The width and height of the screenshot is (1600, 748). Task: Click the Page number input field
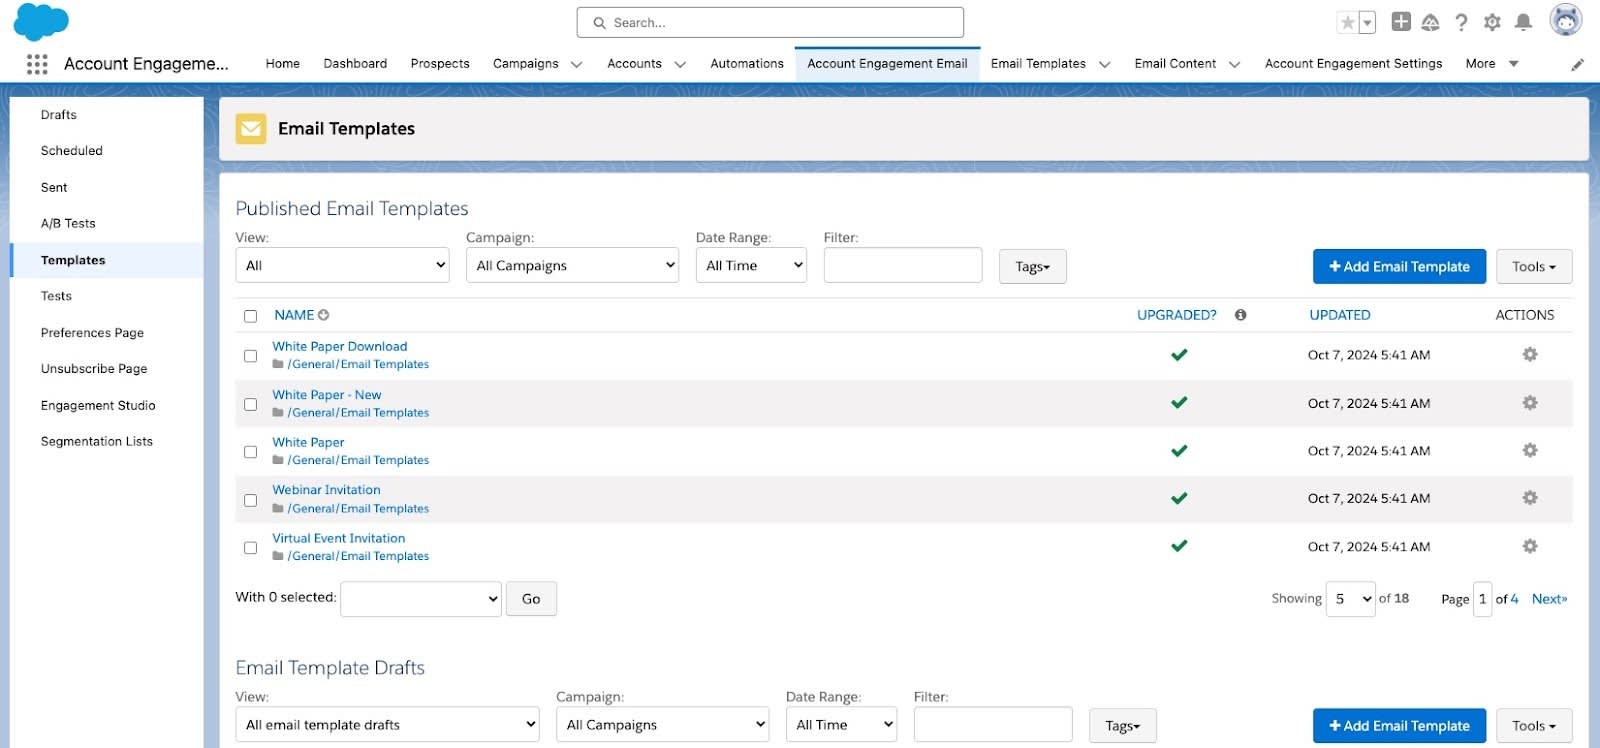[1483, 599]
